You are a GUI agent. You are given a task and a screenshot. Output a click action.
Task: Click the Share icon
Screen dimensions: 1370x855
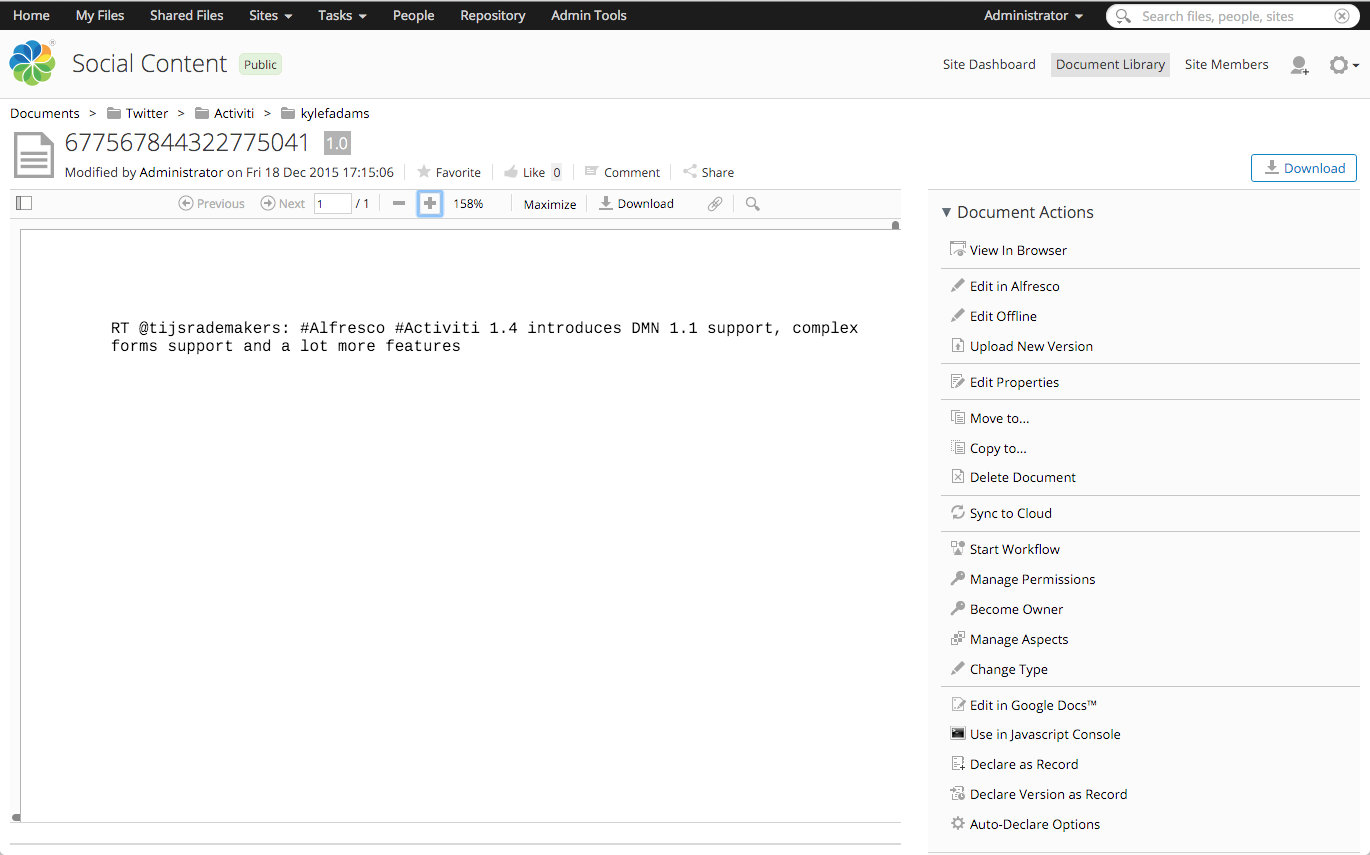690,172
